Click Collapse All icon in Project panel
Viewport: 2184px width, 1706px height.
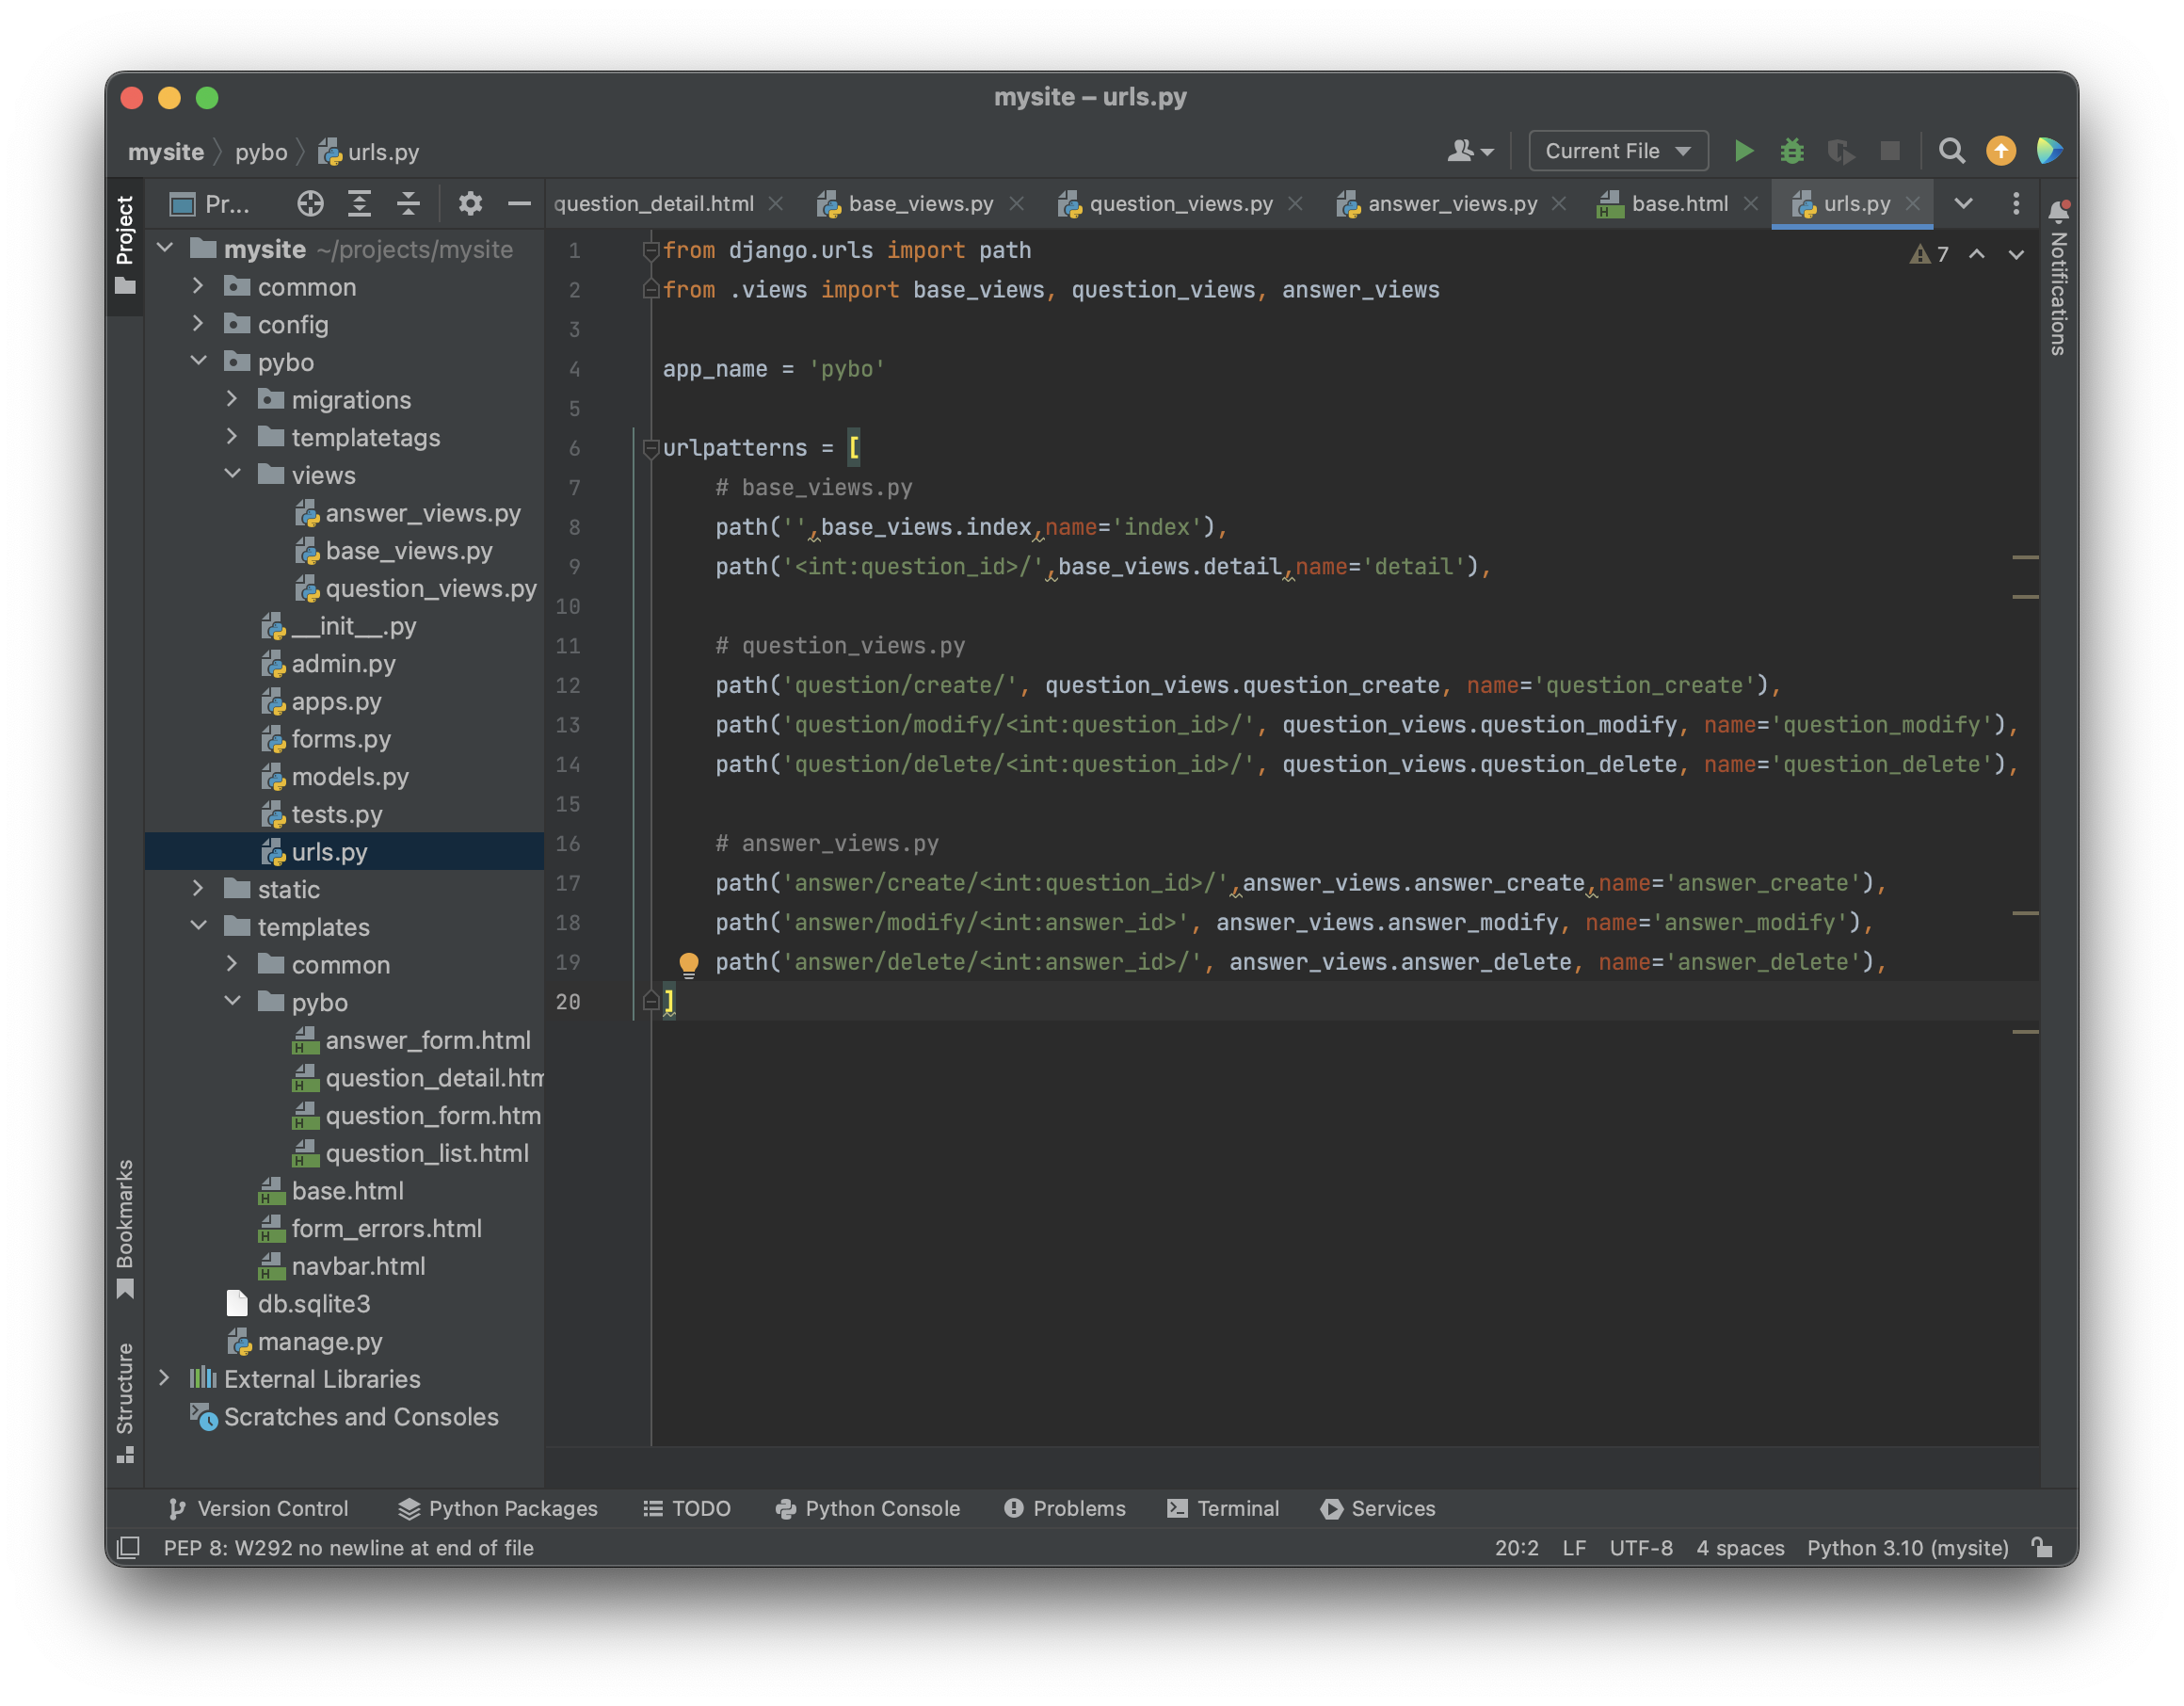(x=408, y=204)
